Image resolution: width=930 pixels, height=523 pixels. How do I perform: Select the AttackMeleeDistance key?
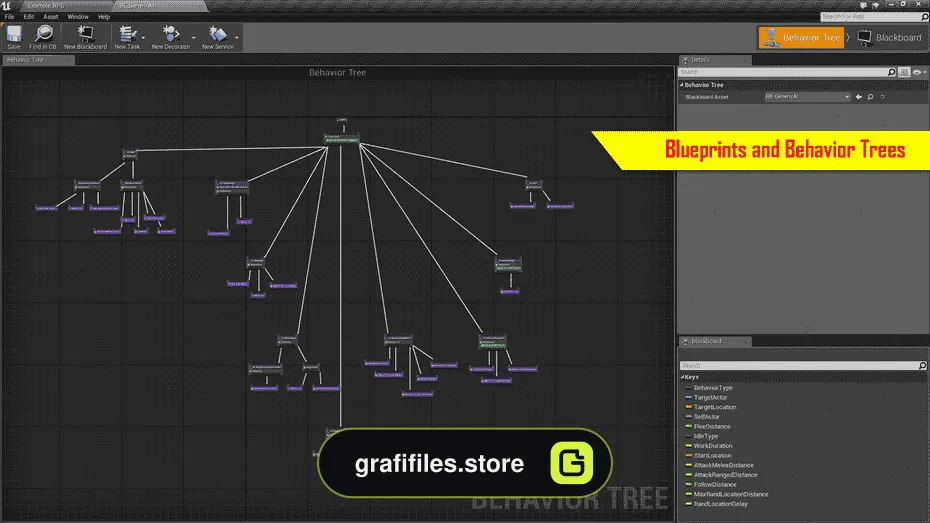click(x=724, y=465)
